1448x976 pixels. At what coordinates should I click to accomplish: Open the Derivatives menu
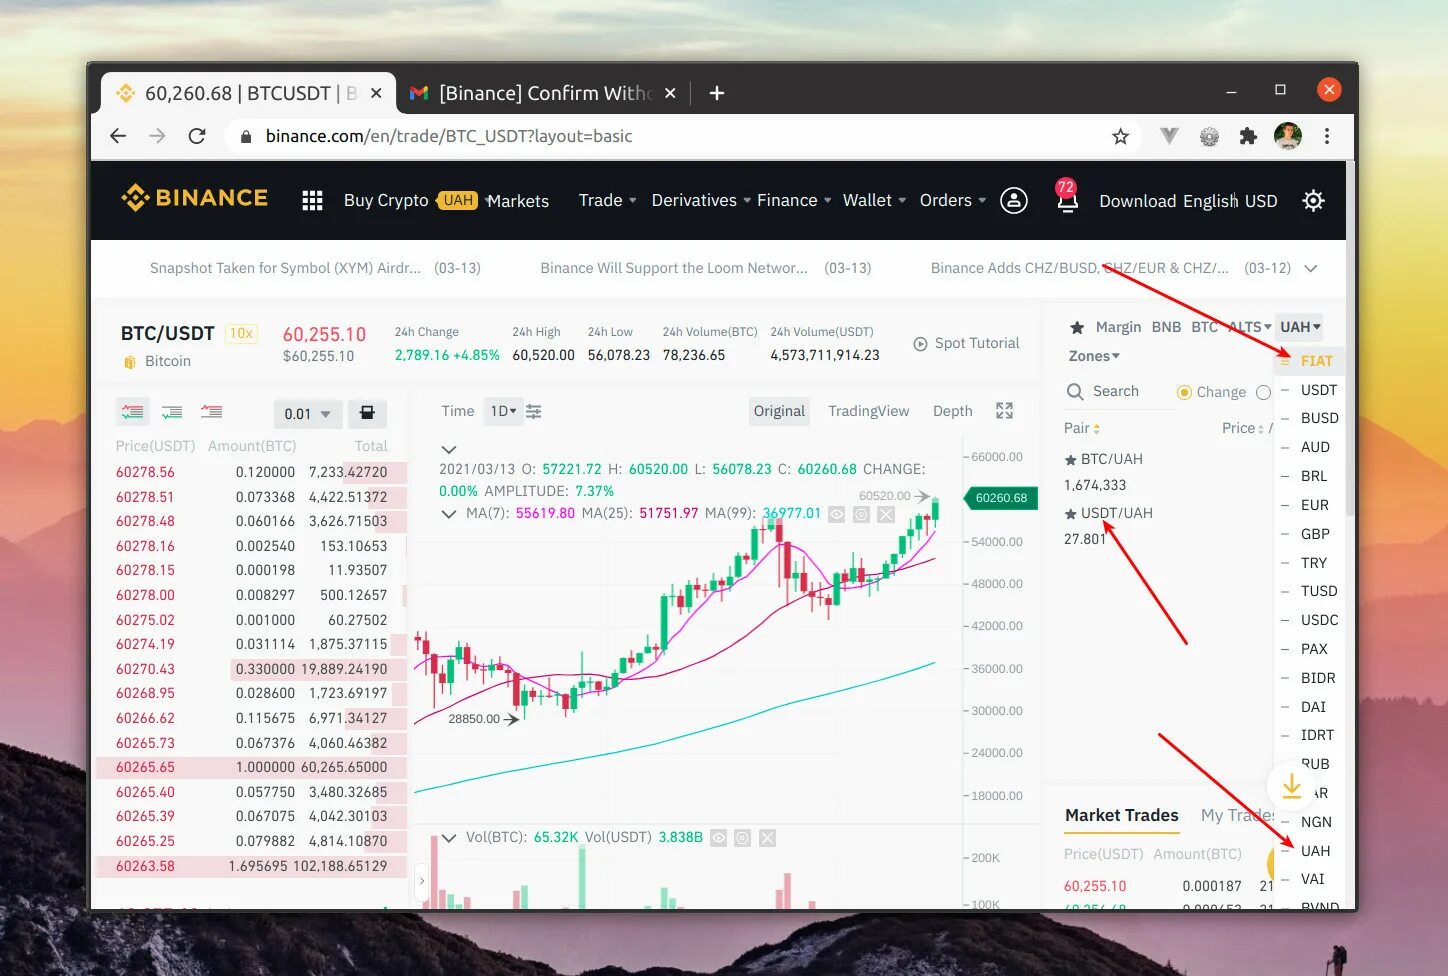[x=700, y=200]
